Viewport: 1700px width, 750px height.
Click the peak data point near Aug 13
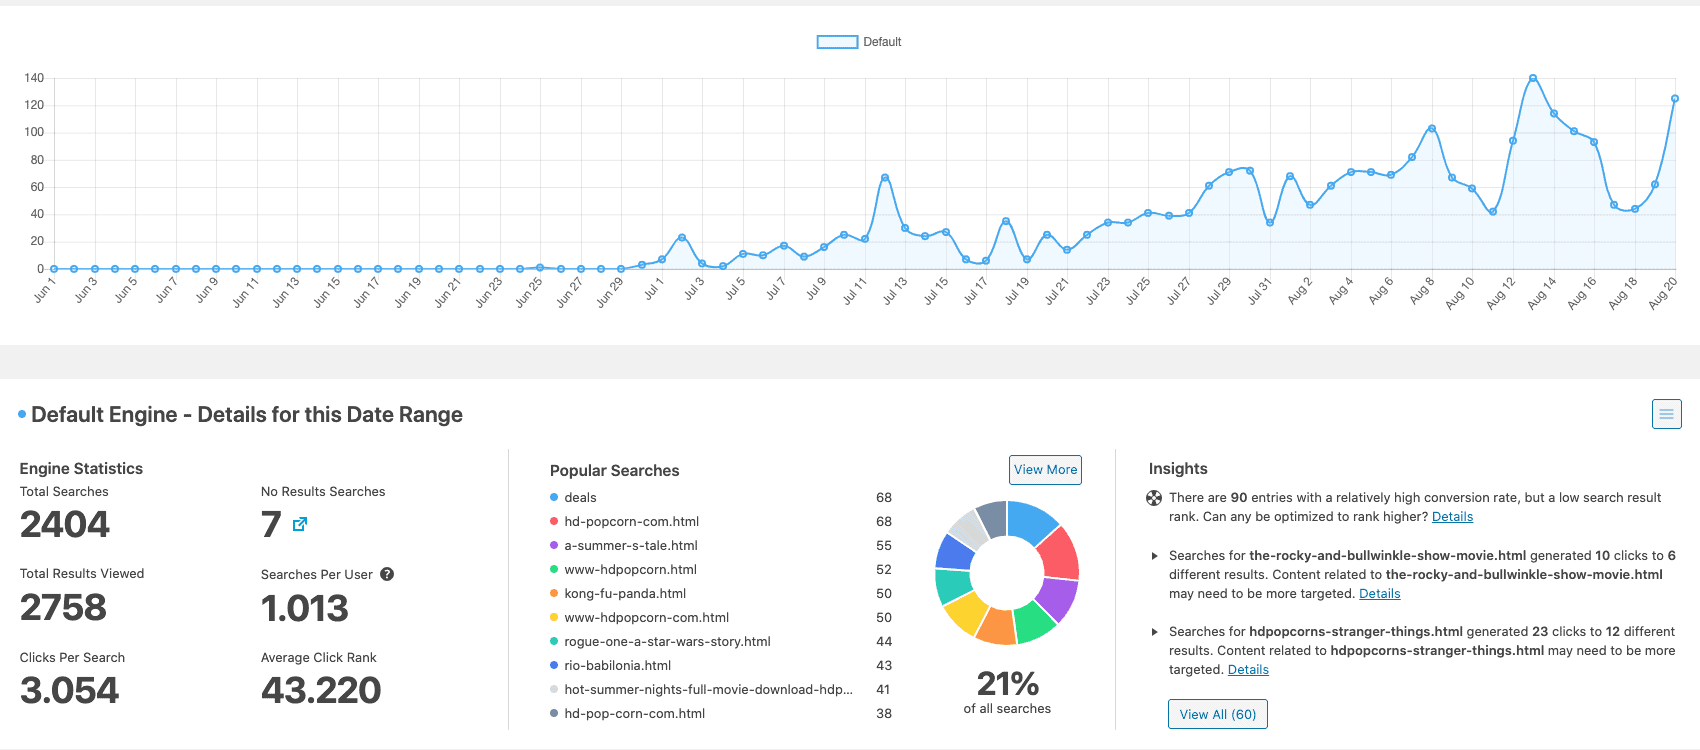(x=1533, y=78)
